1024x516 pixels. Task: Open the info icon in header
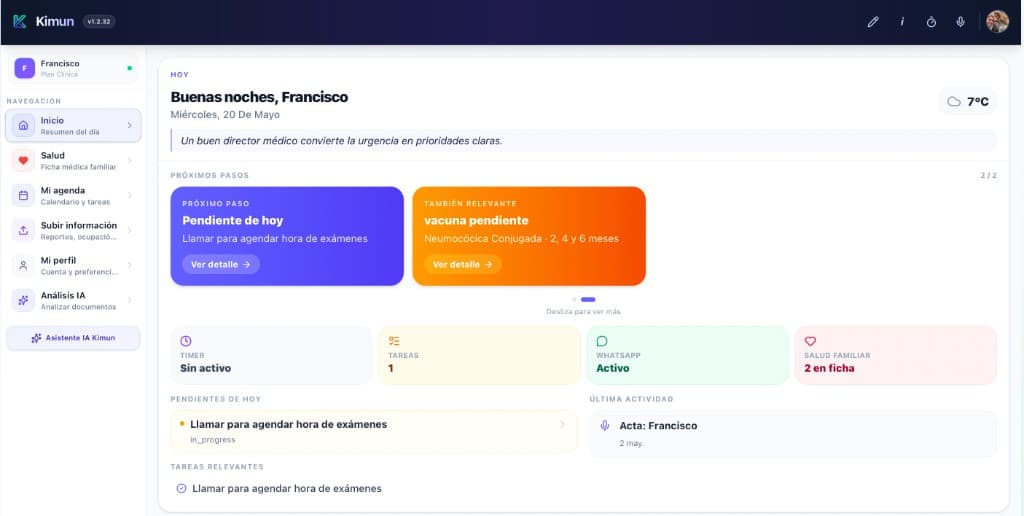tap(902, 22)
